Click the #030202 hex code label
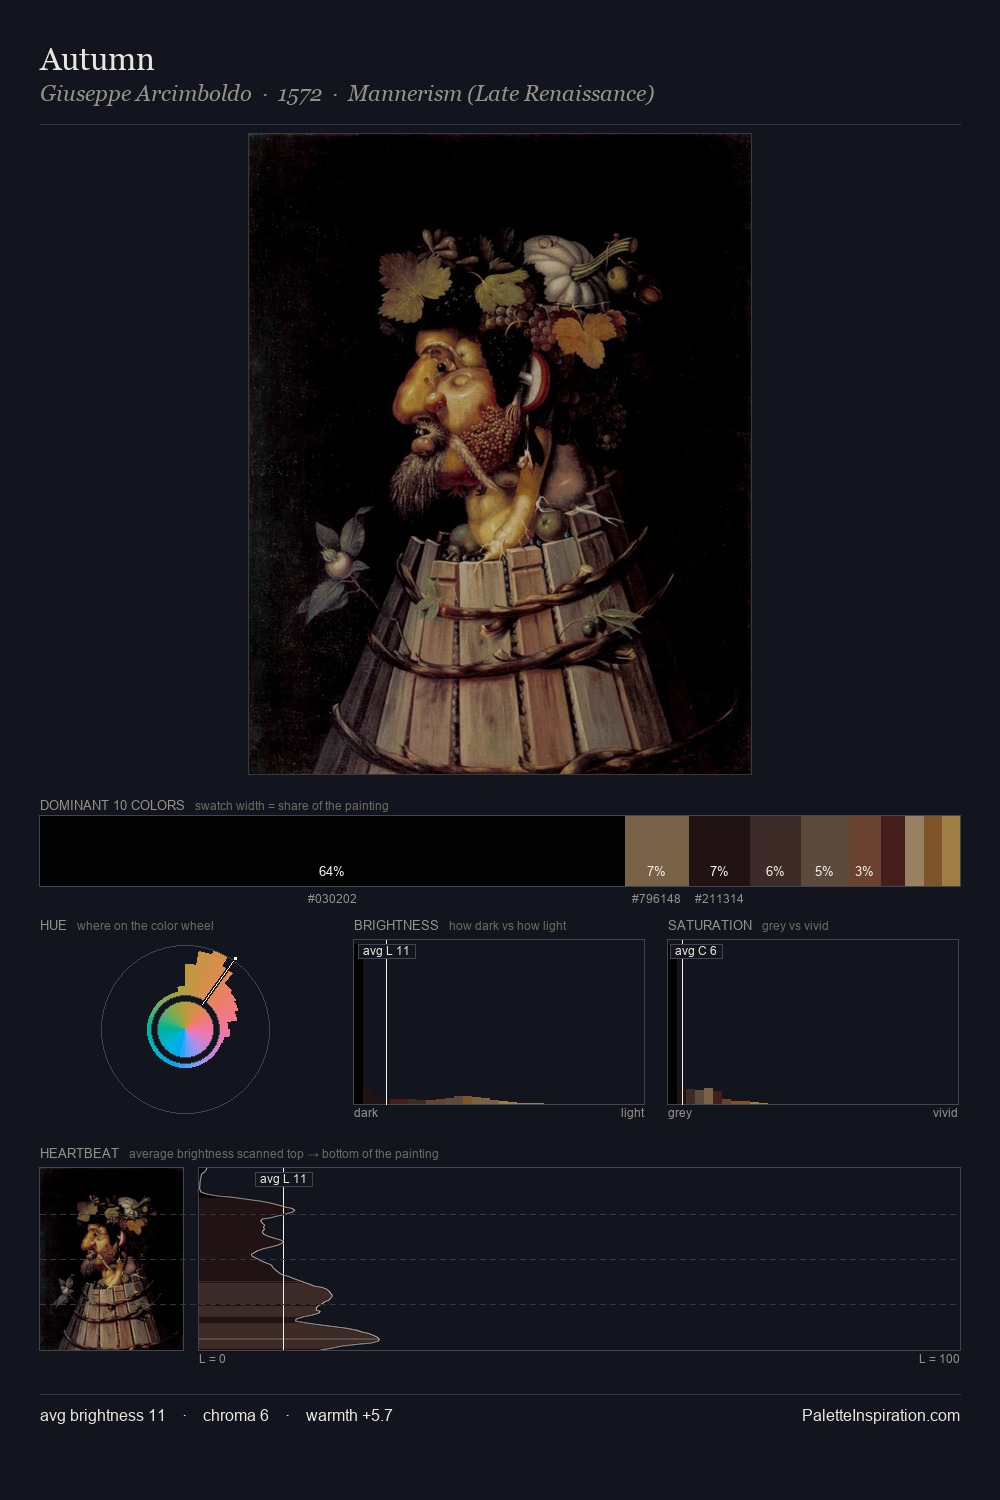Screen dimensions: 1000x1500 point(332,899)
